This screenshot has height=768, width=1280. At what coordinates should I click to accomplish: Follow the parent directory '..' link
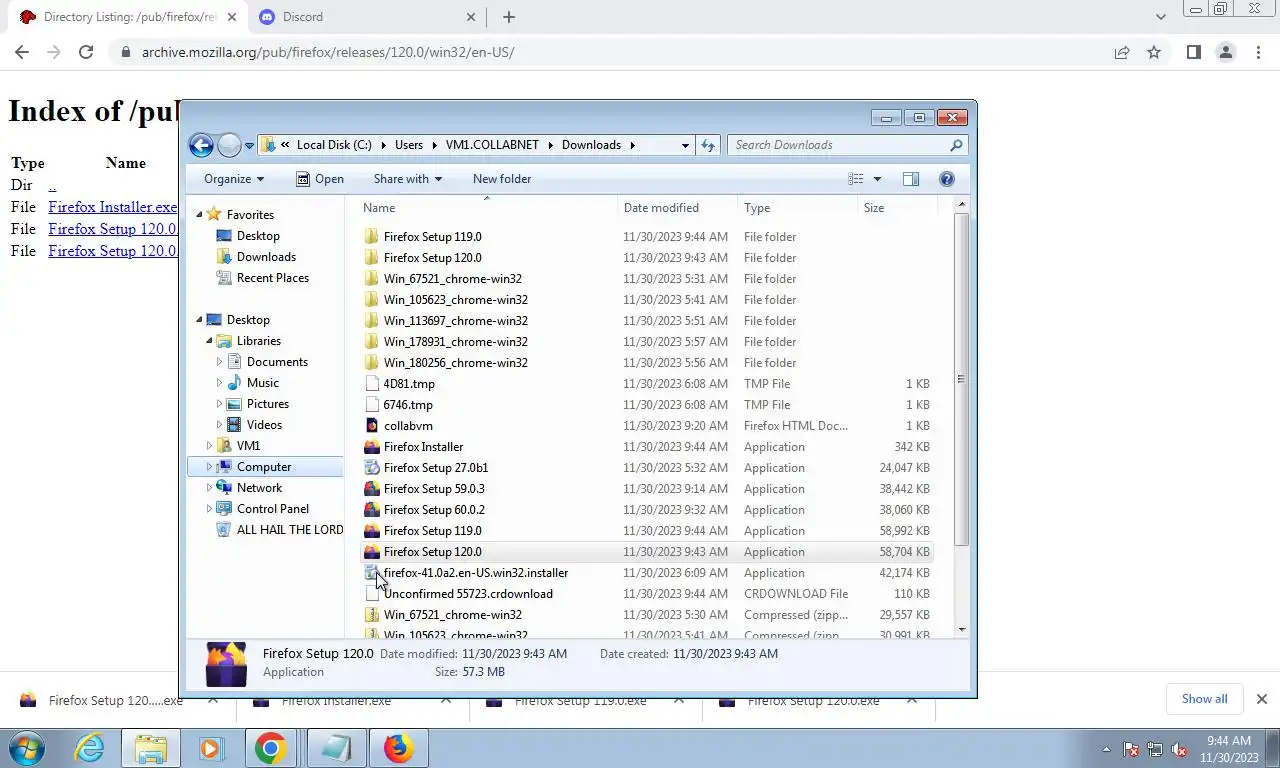52,185
